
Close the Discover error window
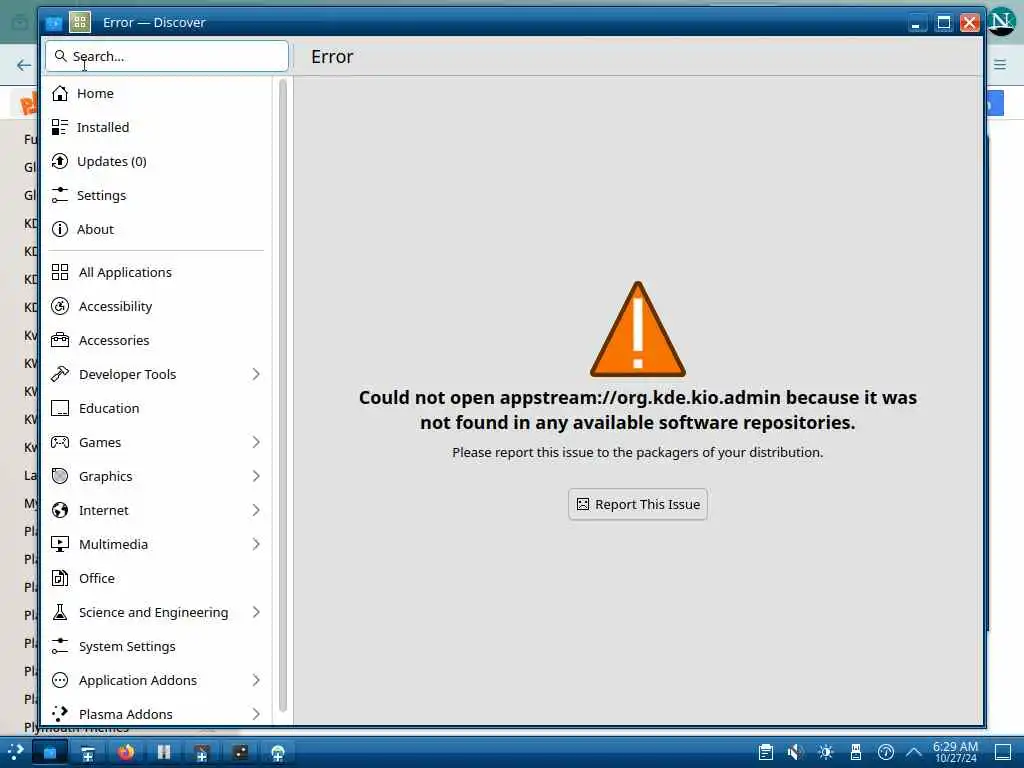[969, 23]
